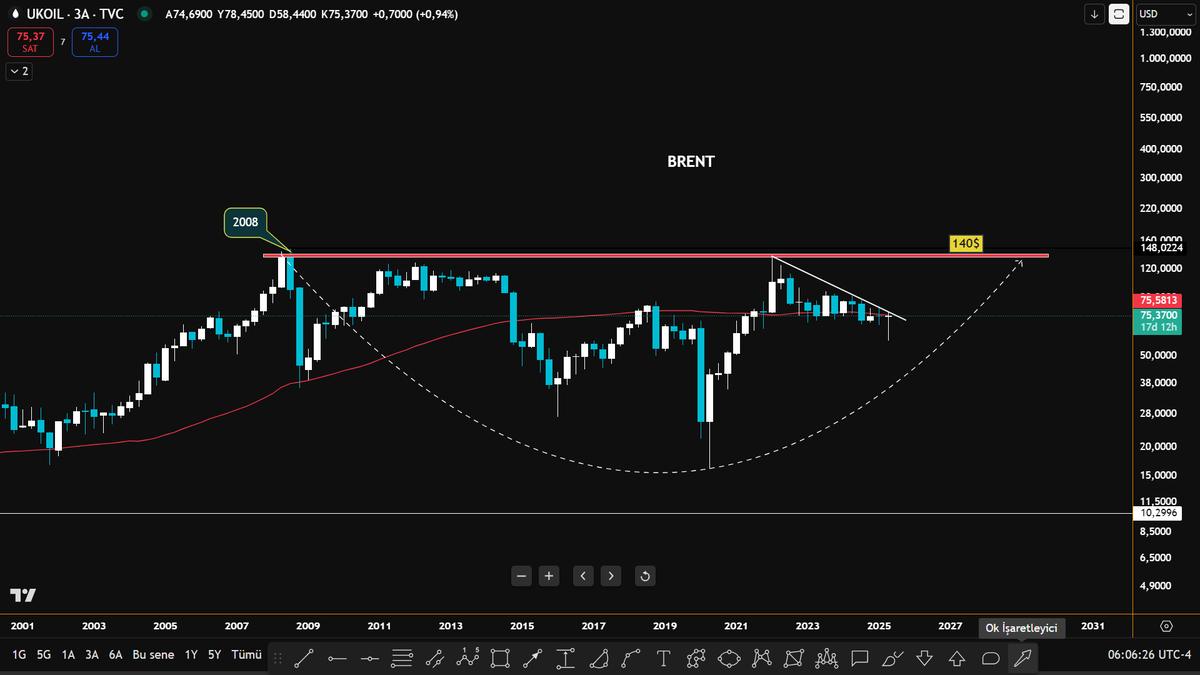The width and height of the screenshot is (1200, 675).
Task: Click the 2001 label on time axis
Action: coord(22,626)
